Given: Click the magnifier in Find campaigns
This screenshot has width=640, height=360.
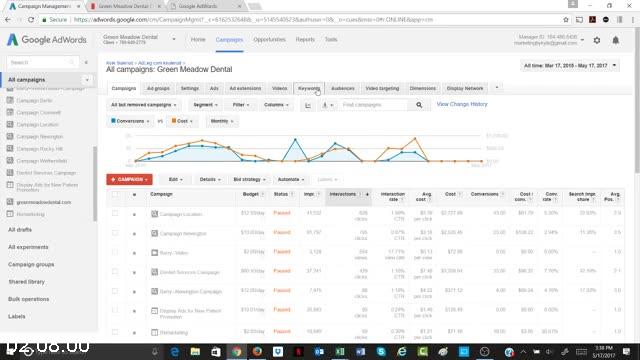Looking at the screenshot, I should [x=419, y=105].
